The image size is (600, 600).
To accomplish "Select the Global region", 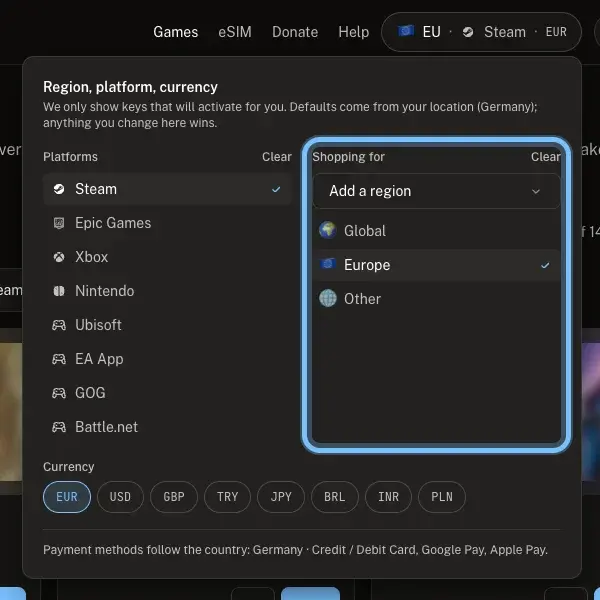I will (x=437, y=231).
